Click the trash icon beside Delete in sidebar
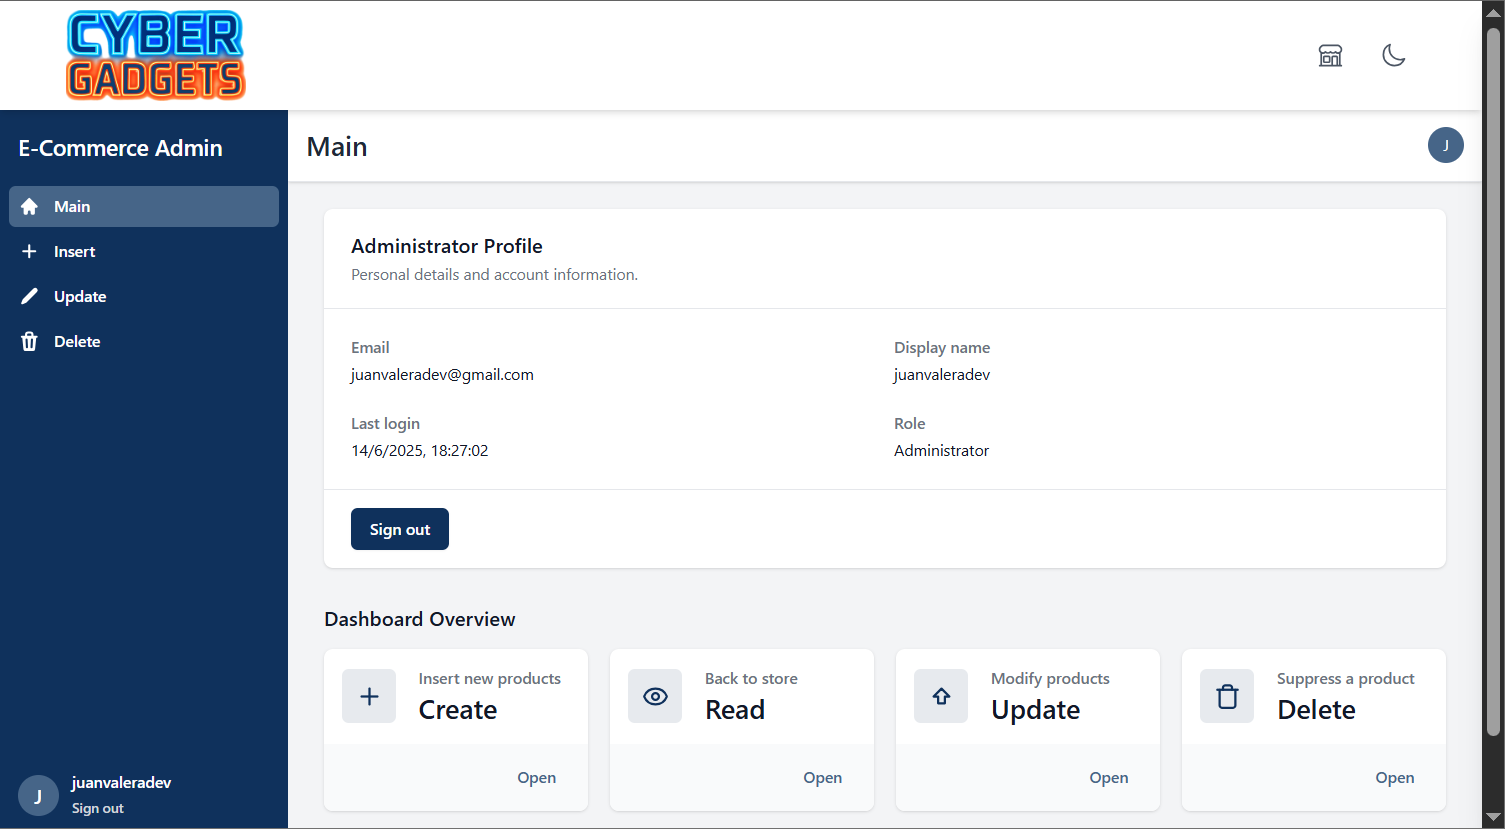This screenshot has width=1505, height=829. tap(29, 341)
